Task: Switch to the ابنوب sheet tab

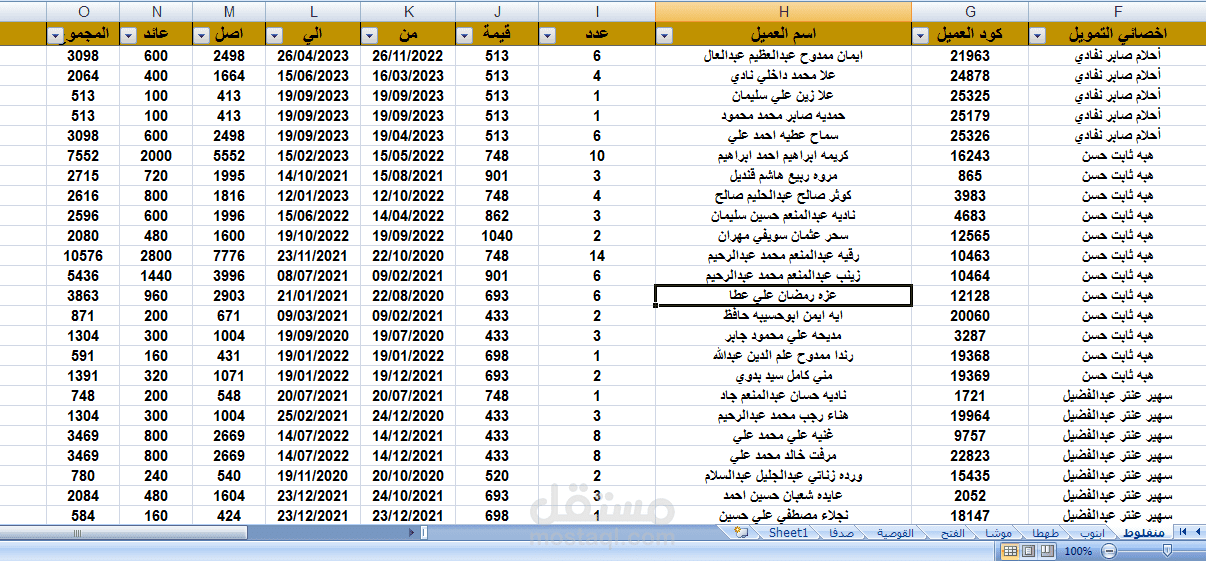Action: click(1093, 533)
